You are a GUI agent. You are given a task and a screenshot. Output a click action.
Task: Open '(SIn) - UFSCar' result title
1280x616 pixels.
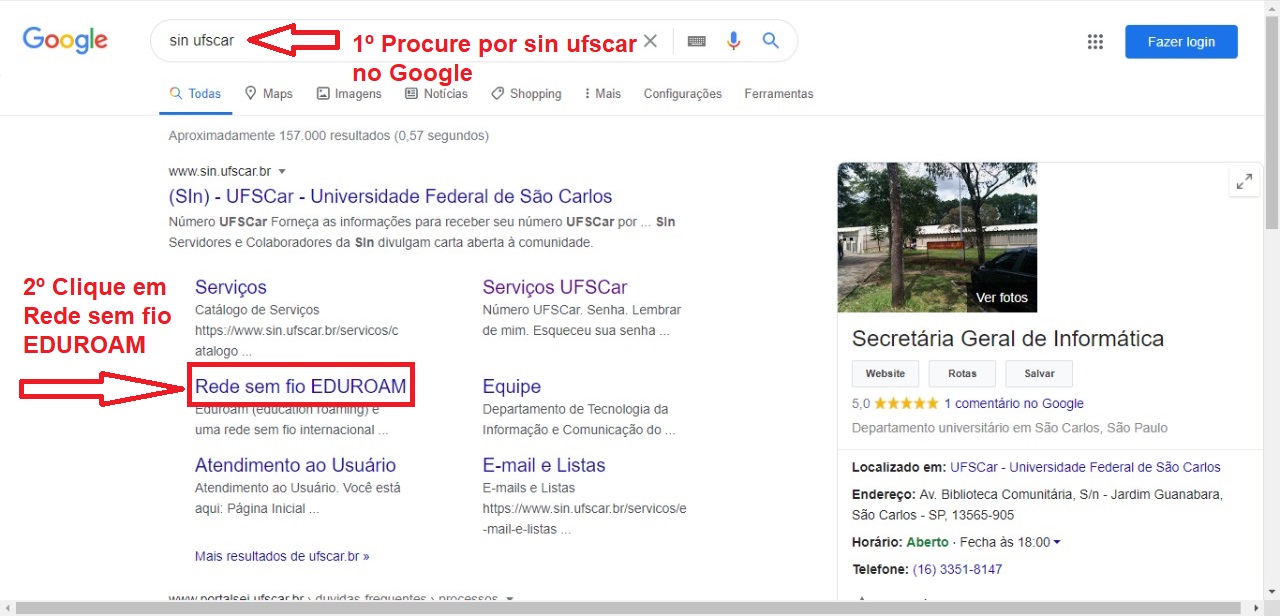pyautogui.click(x=390, y=196)
